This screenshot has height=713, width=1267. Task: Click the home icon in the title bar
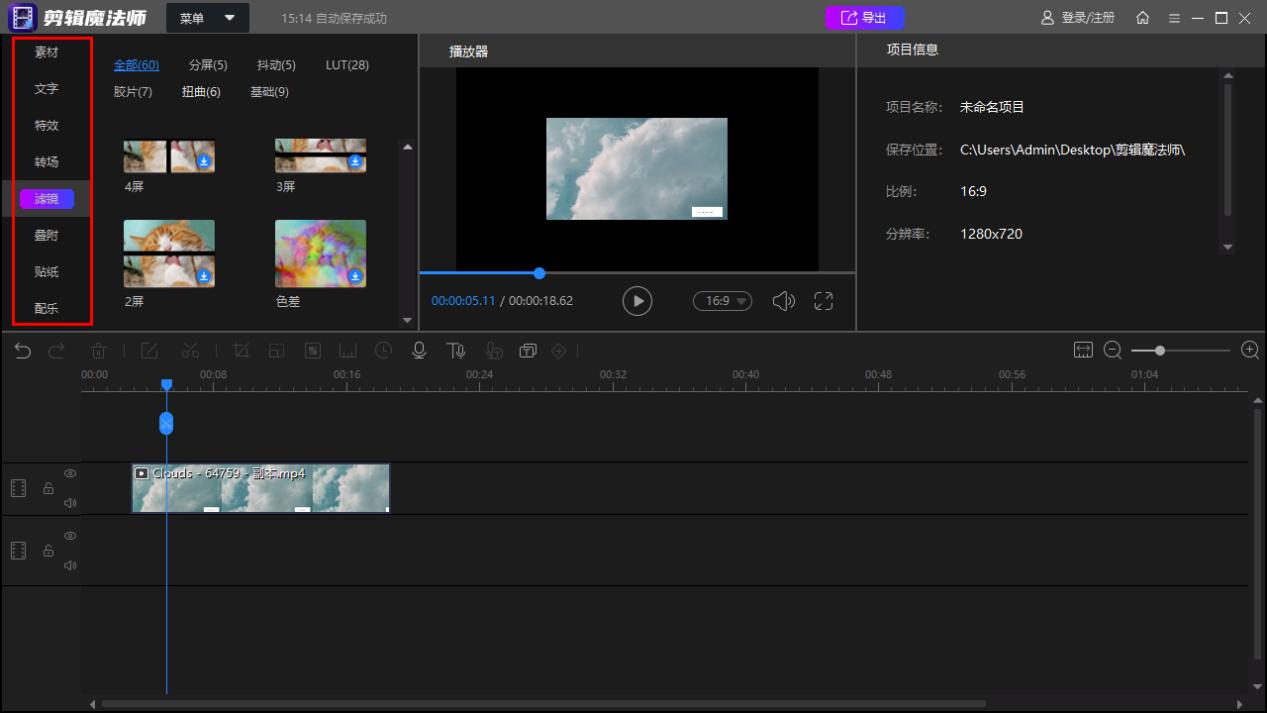click(x=1144, y=16)
